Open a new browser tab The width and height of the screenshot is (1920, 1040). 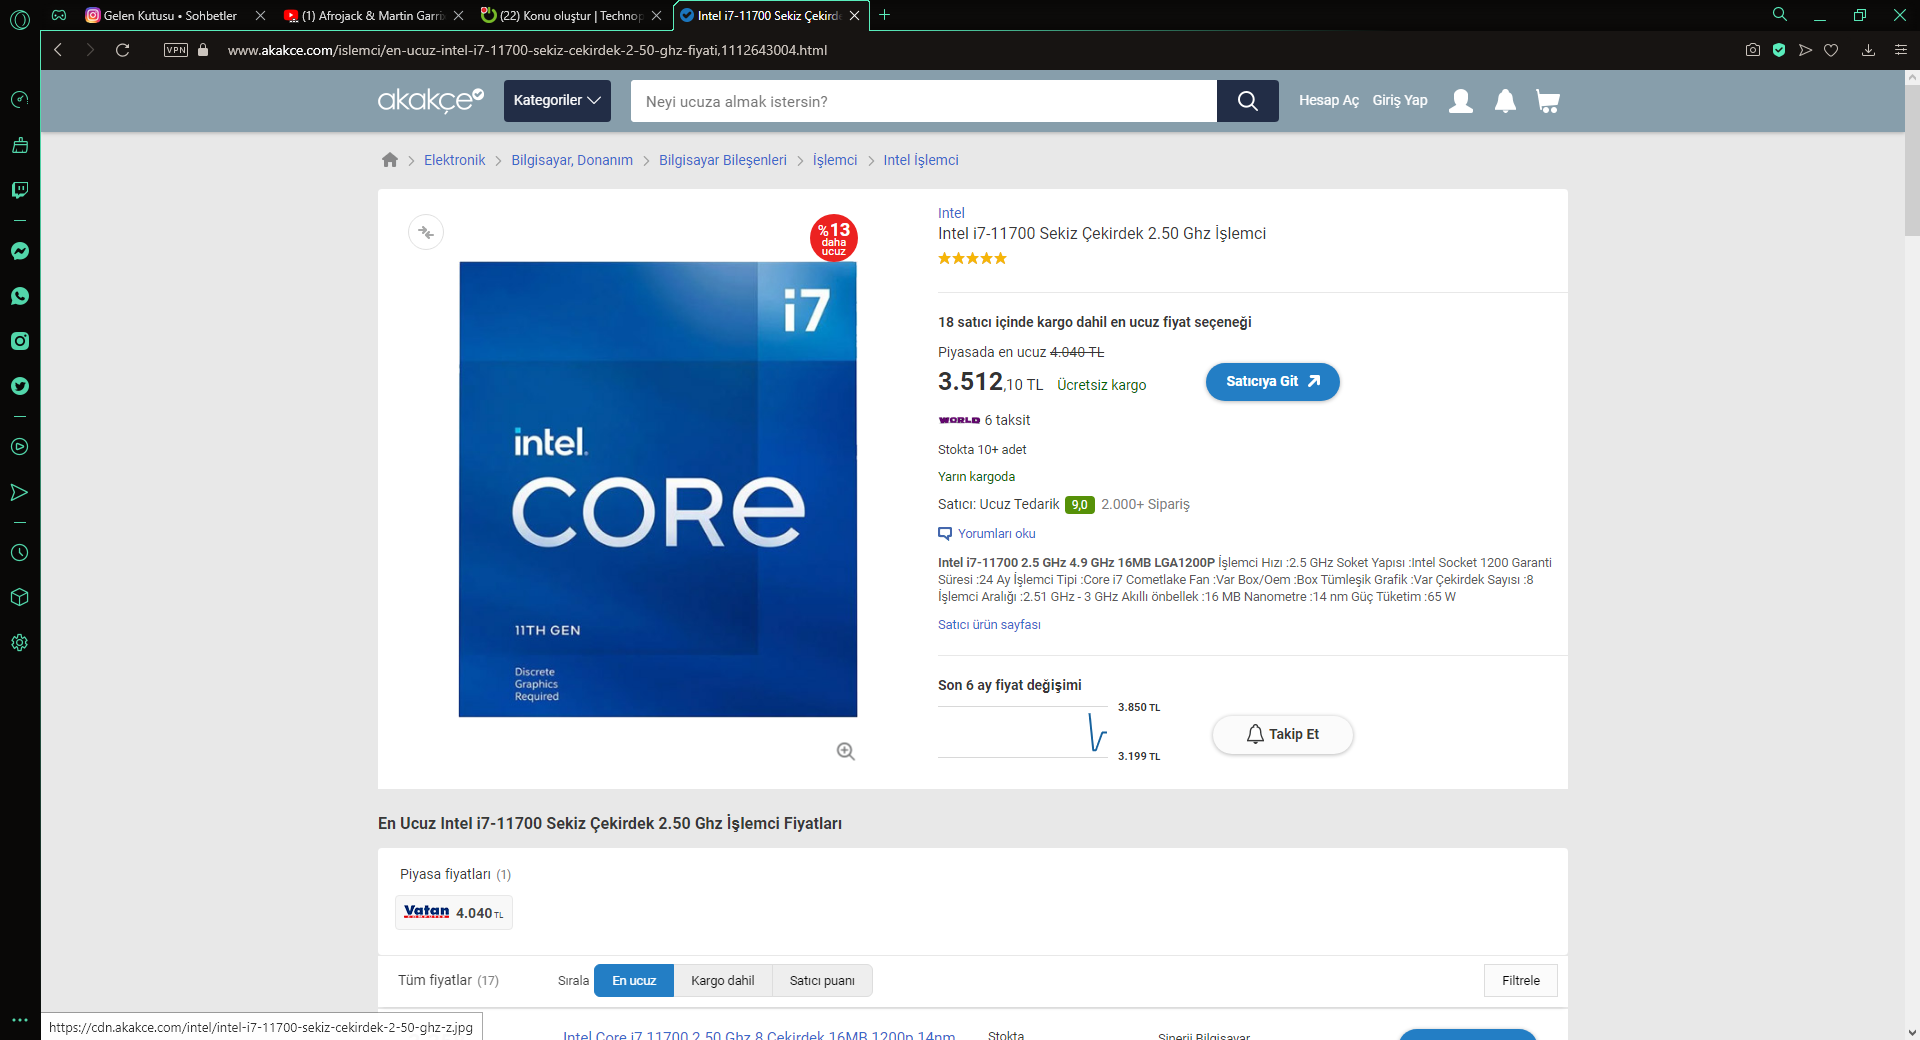[x=884, y=15]
